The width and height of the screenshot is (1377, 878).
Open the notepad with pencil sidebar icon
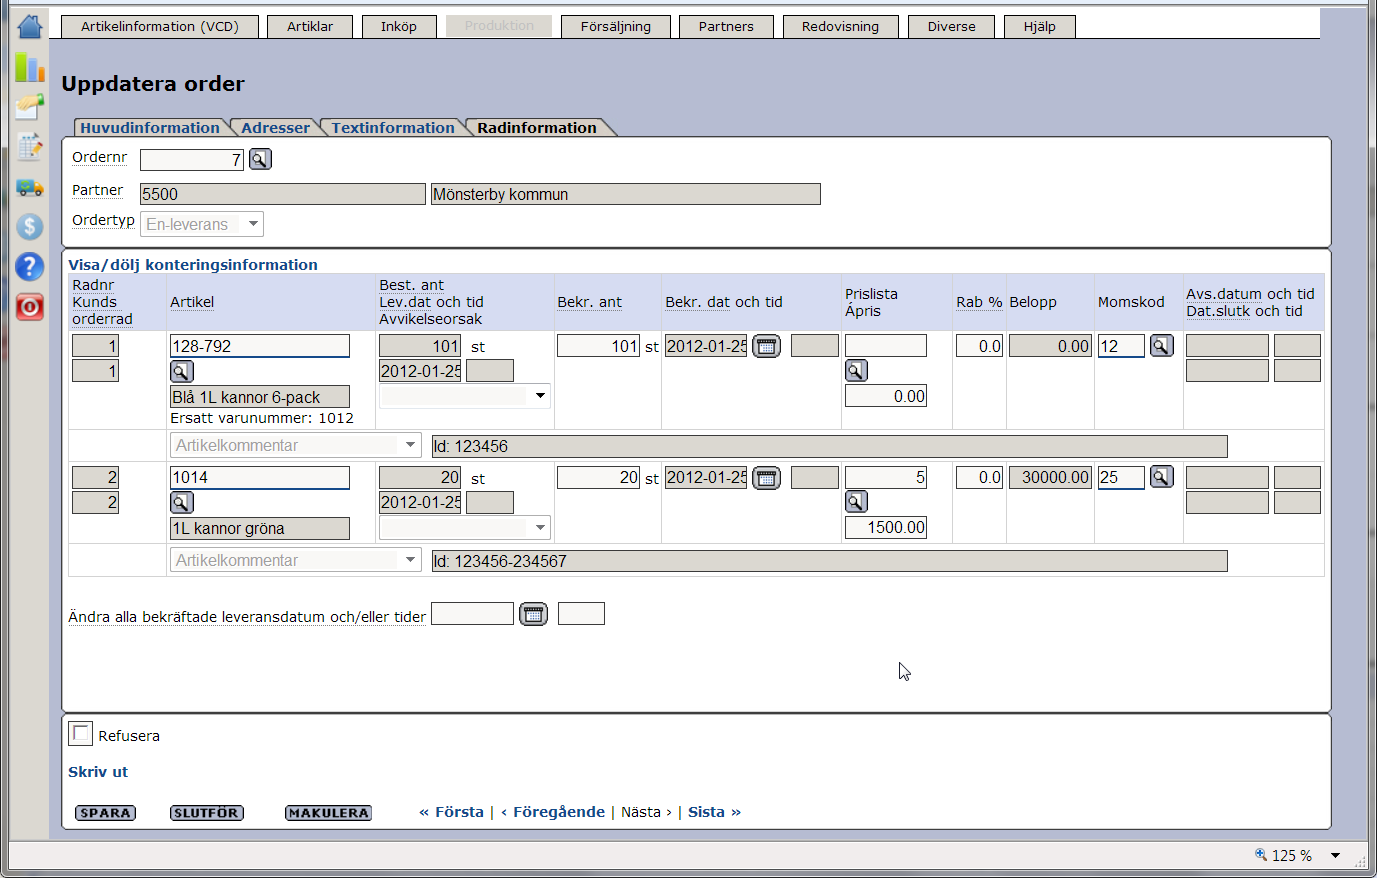point(30,147)
